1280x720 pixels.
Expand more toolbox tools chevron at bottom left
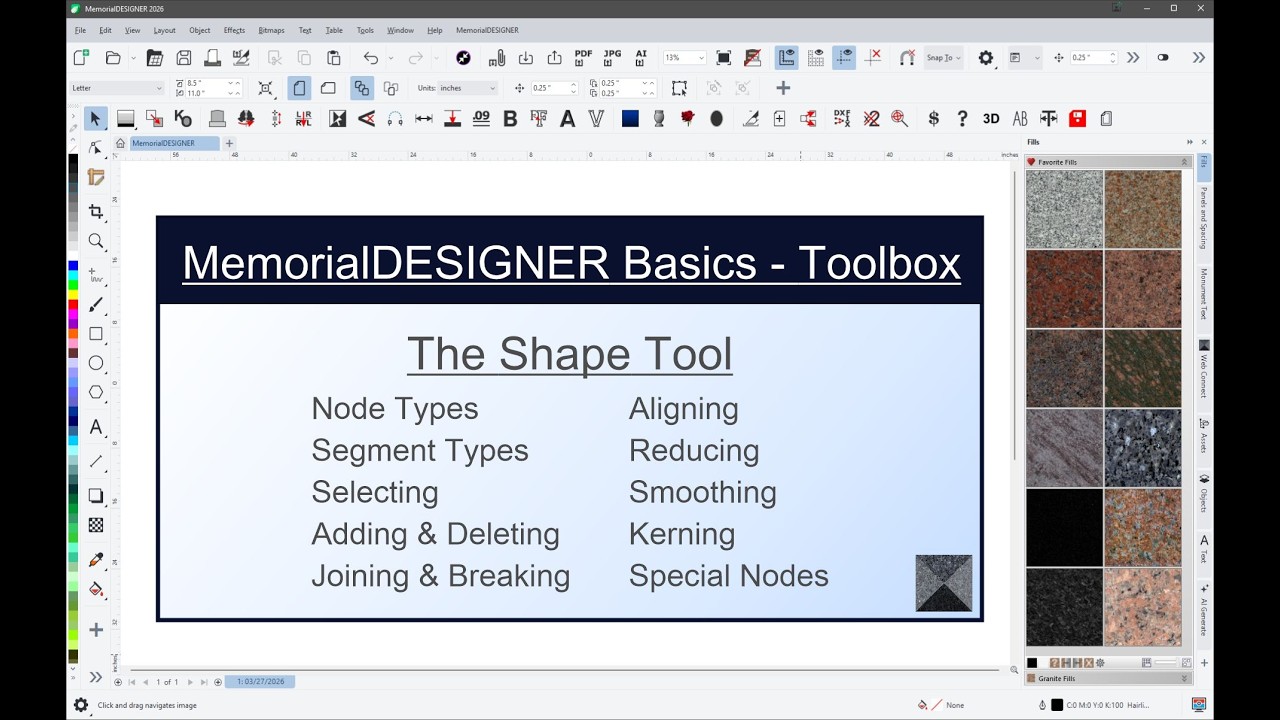click(x=96, y=677)
